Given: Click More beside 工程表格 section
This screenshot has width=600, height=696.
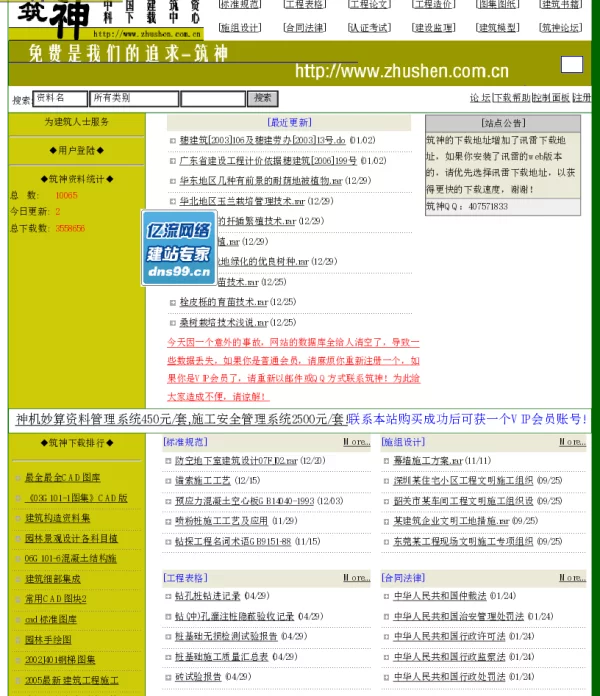Looking at the screenshot, I should [x=357, y=578].
